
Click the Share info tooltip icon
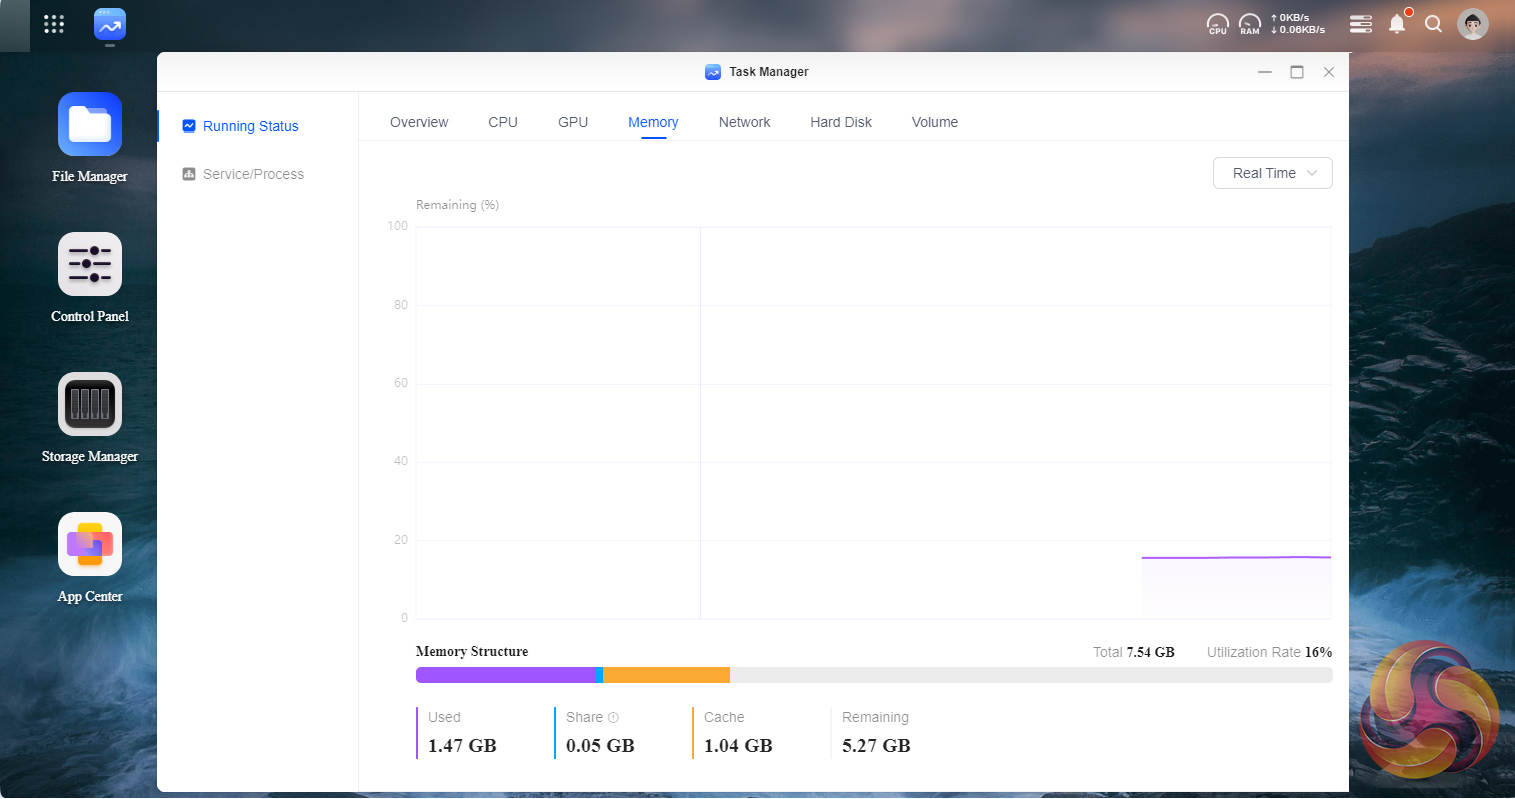[613, 718]
